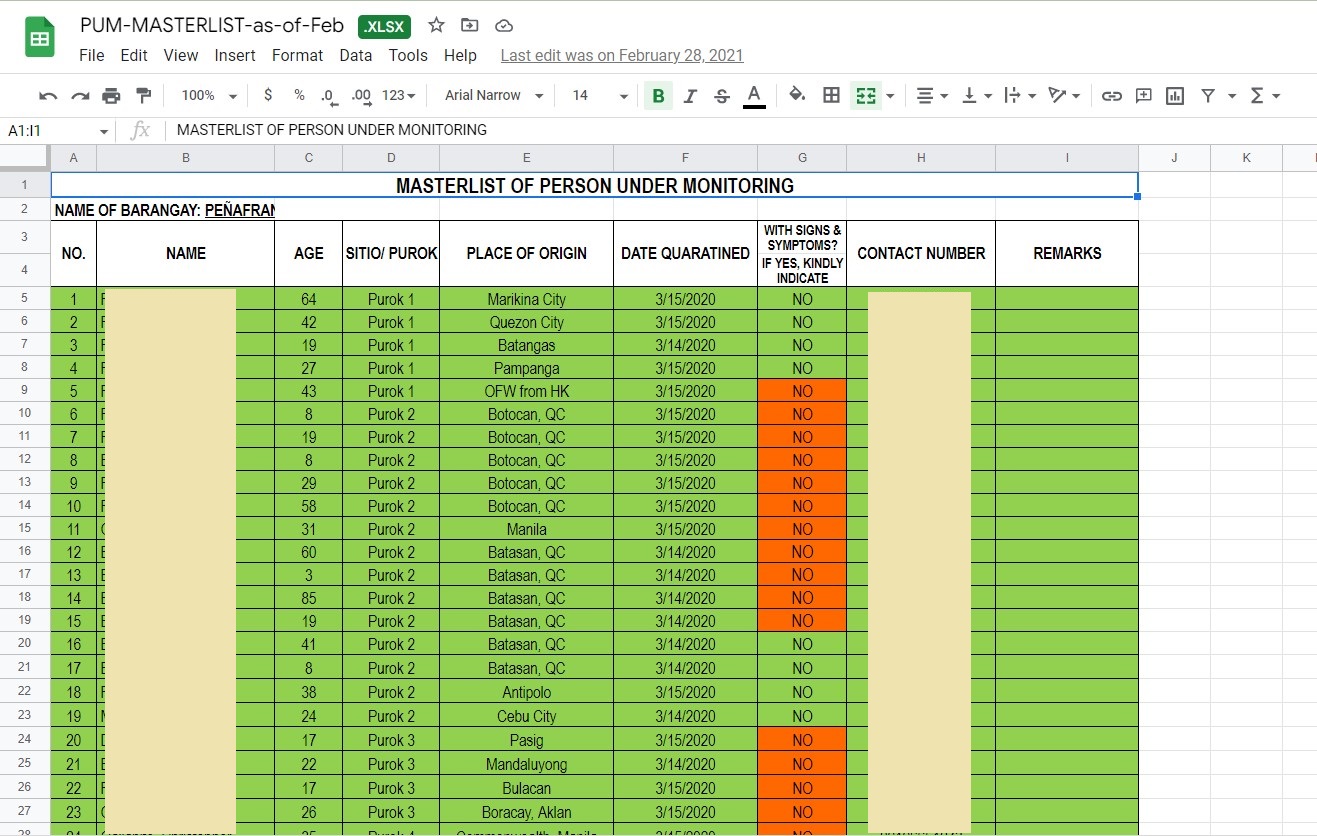Undo the last action
This screenshot has height=836, width=1317.
[48, 96]
